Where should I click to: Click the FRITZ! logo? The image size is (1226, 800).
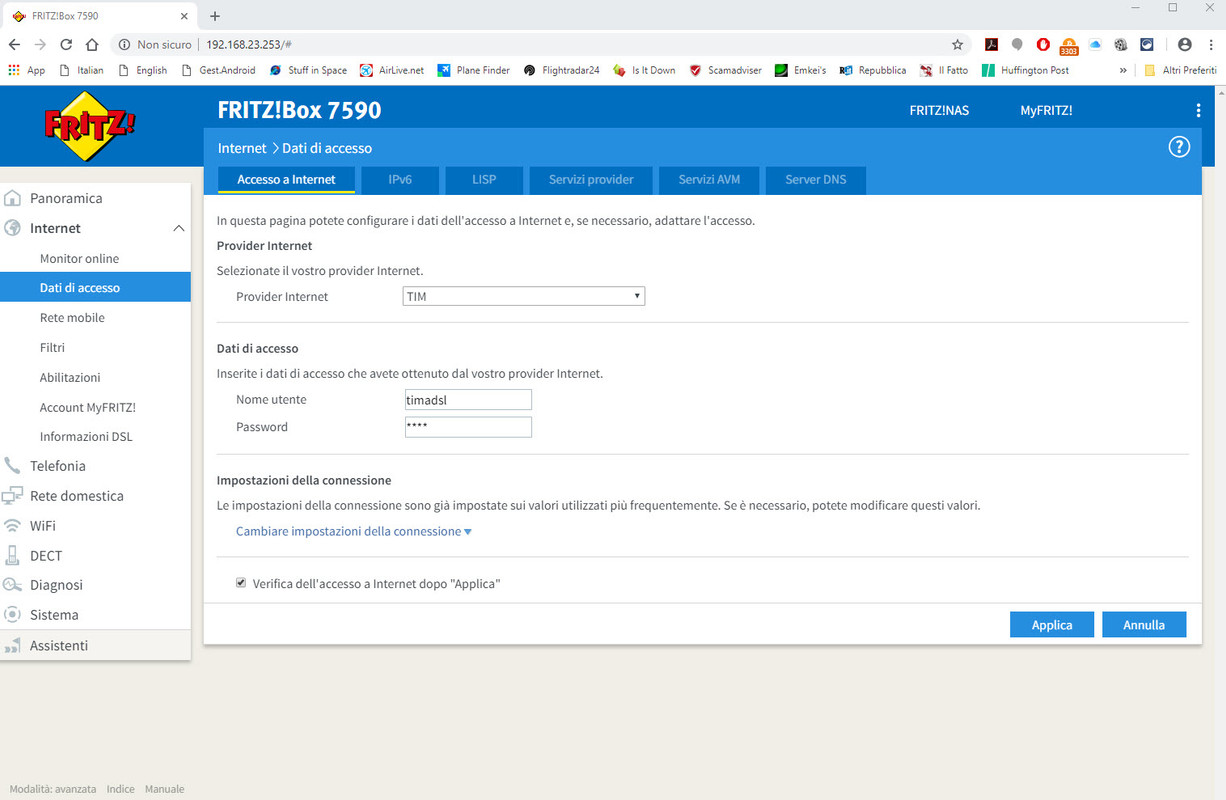pos(90,126)
